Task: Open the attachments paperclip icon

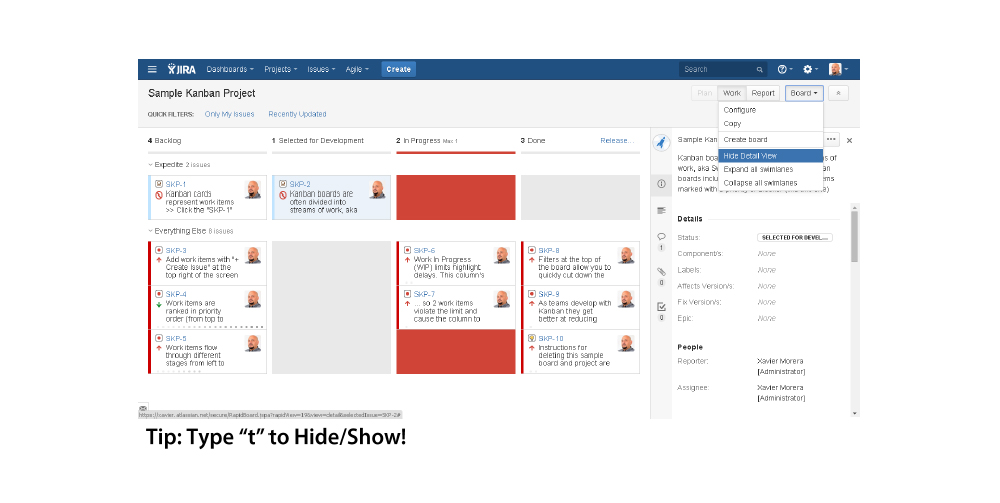Action: (x=661, y=272)
